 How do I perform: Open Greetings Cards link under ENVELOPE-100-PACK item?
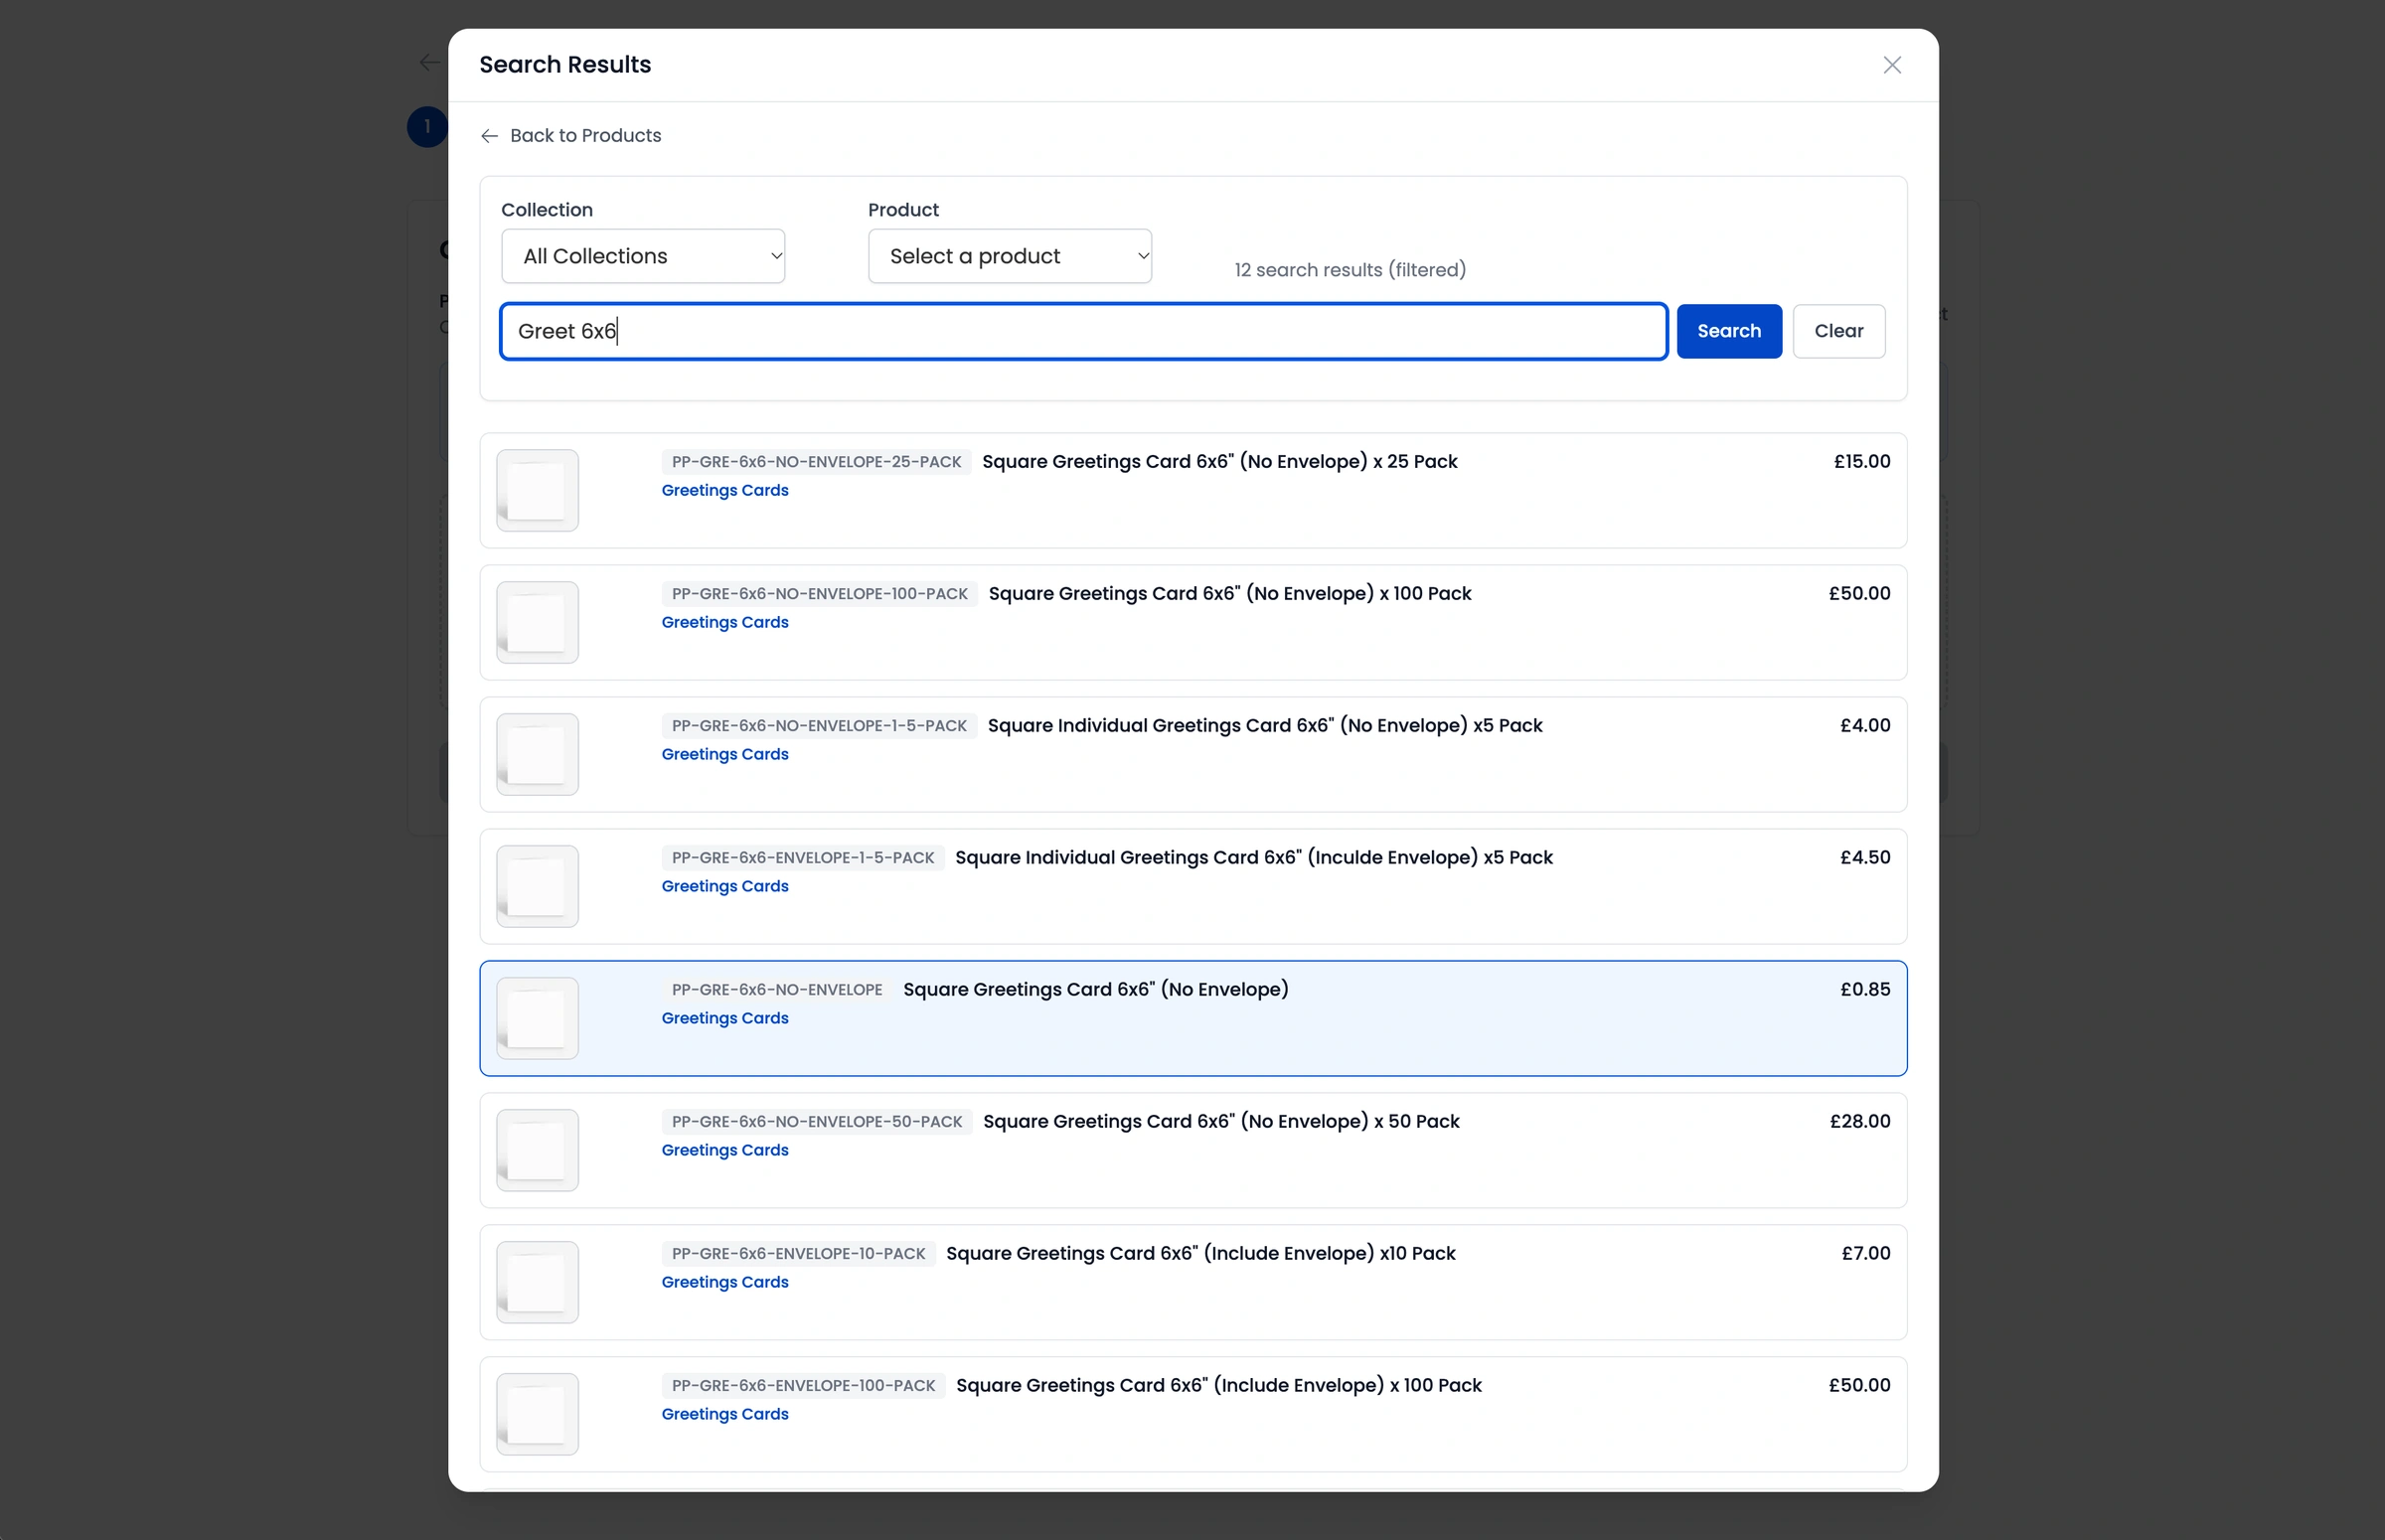(725, 1414)
